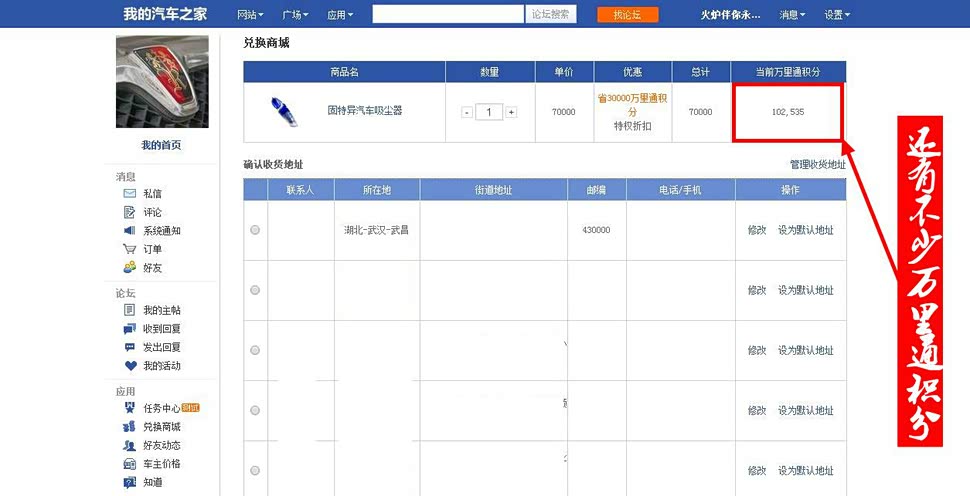The height and width of the screenshot is (496, 970).
Task: Open the 消息 dropdown in the header
Action: [792, 15]
